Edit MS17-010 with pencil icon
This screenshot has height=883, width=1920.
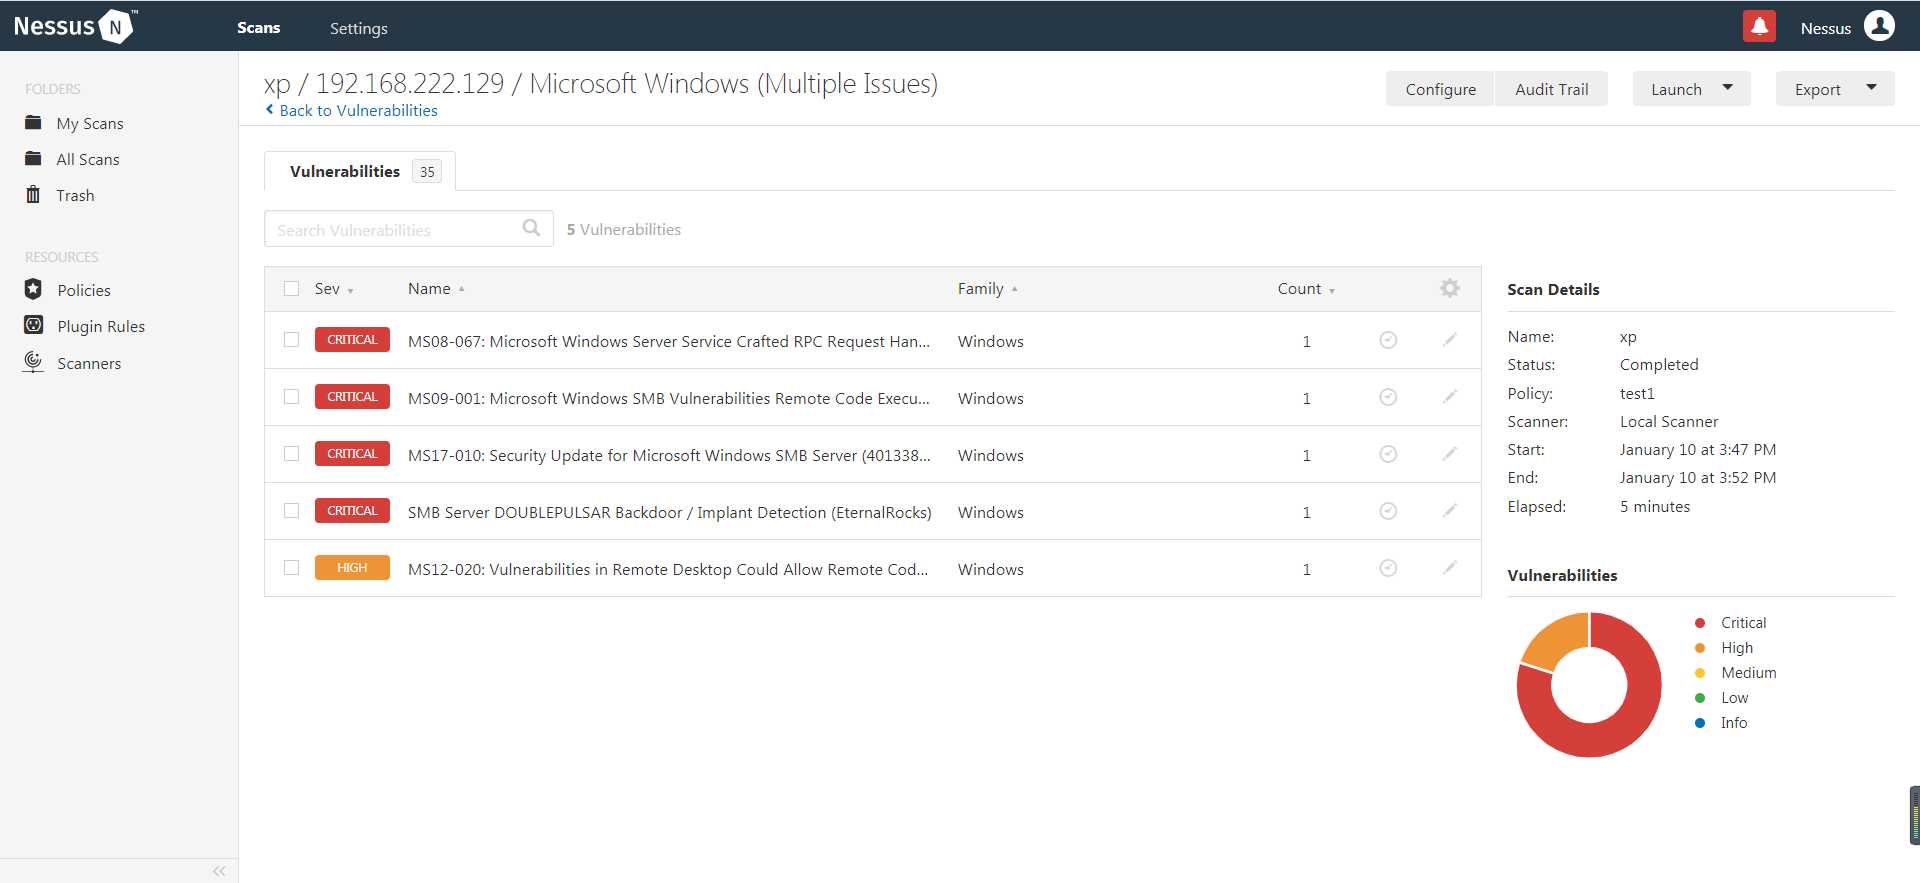point(1450,453)
